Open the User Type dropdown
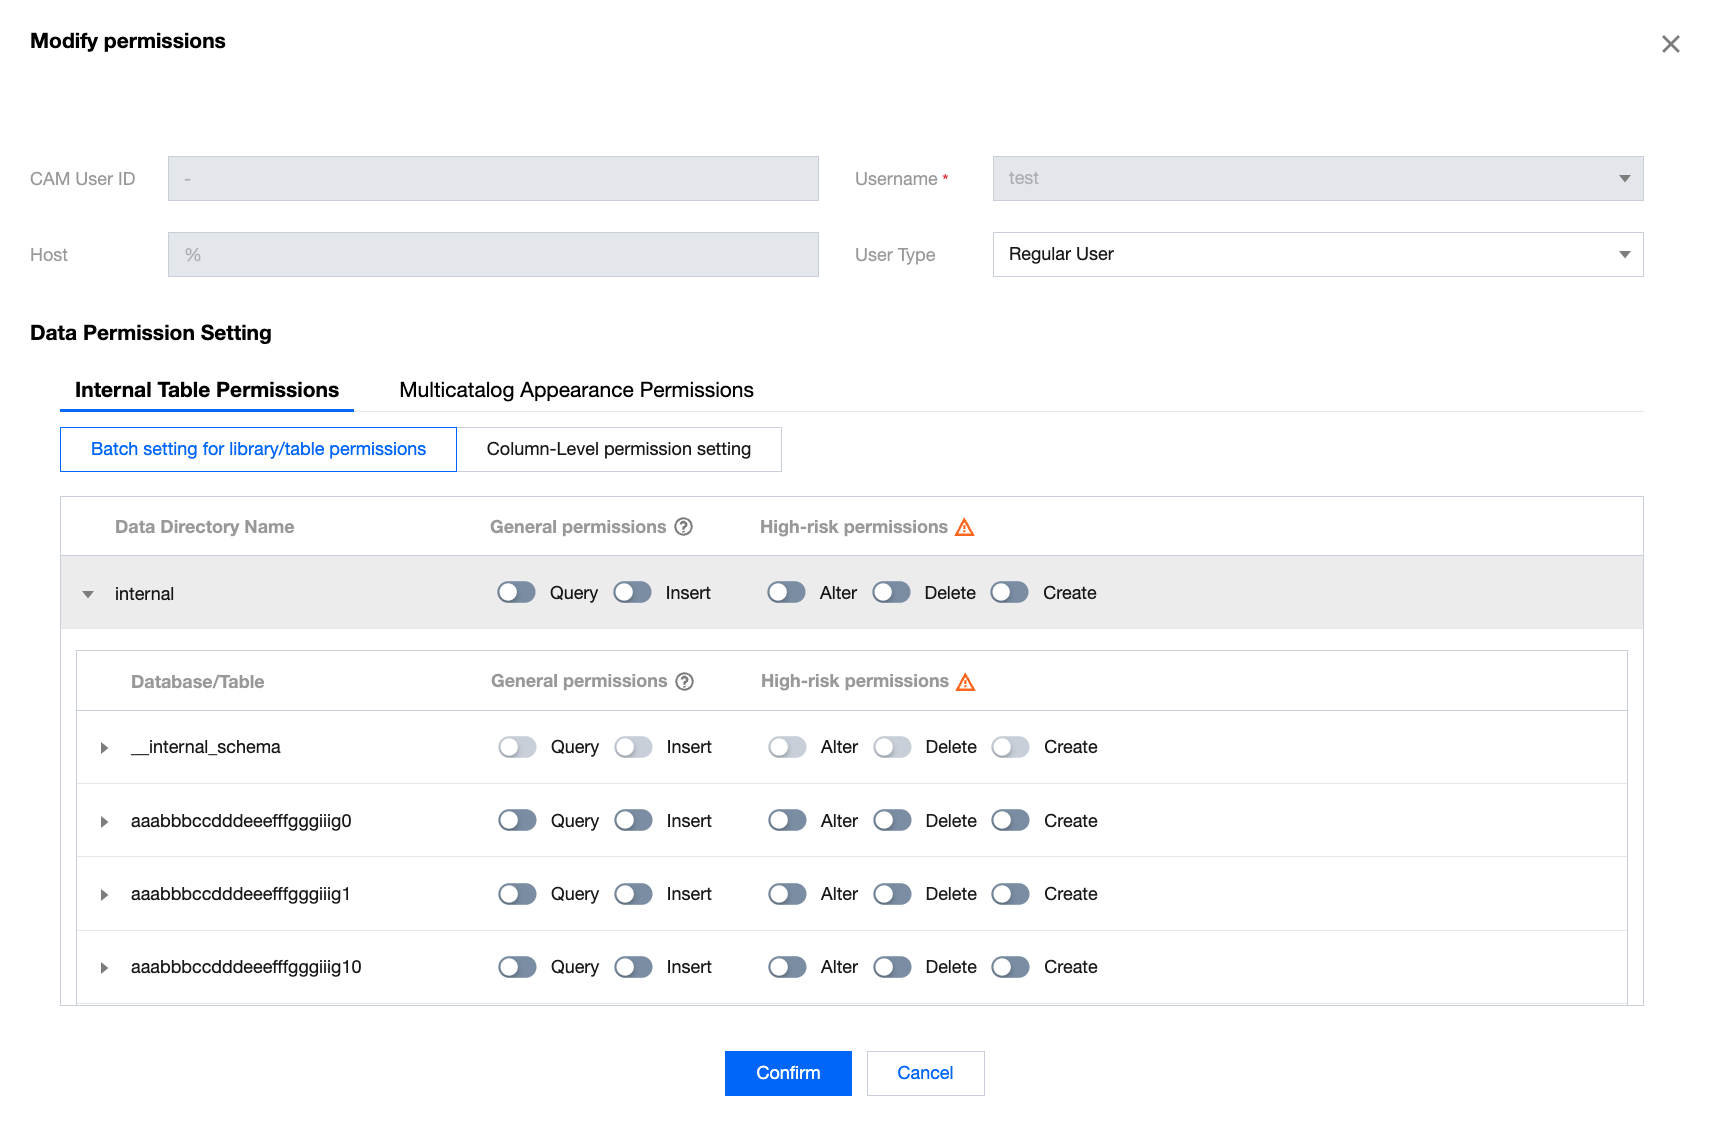This screenshot has width=1712, height=1122. [x=1317, y=255]
